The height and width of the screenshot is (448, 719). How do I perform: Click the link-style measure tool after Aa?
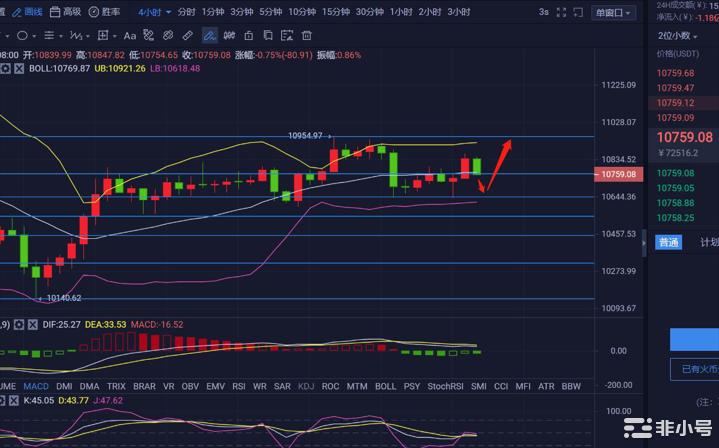point(168,35)
